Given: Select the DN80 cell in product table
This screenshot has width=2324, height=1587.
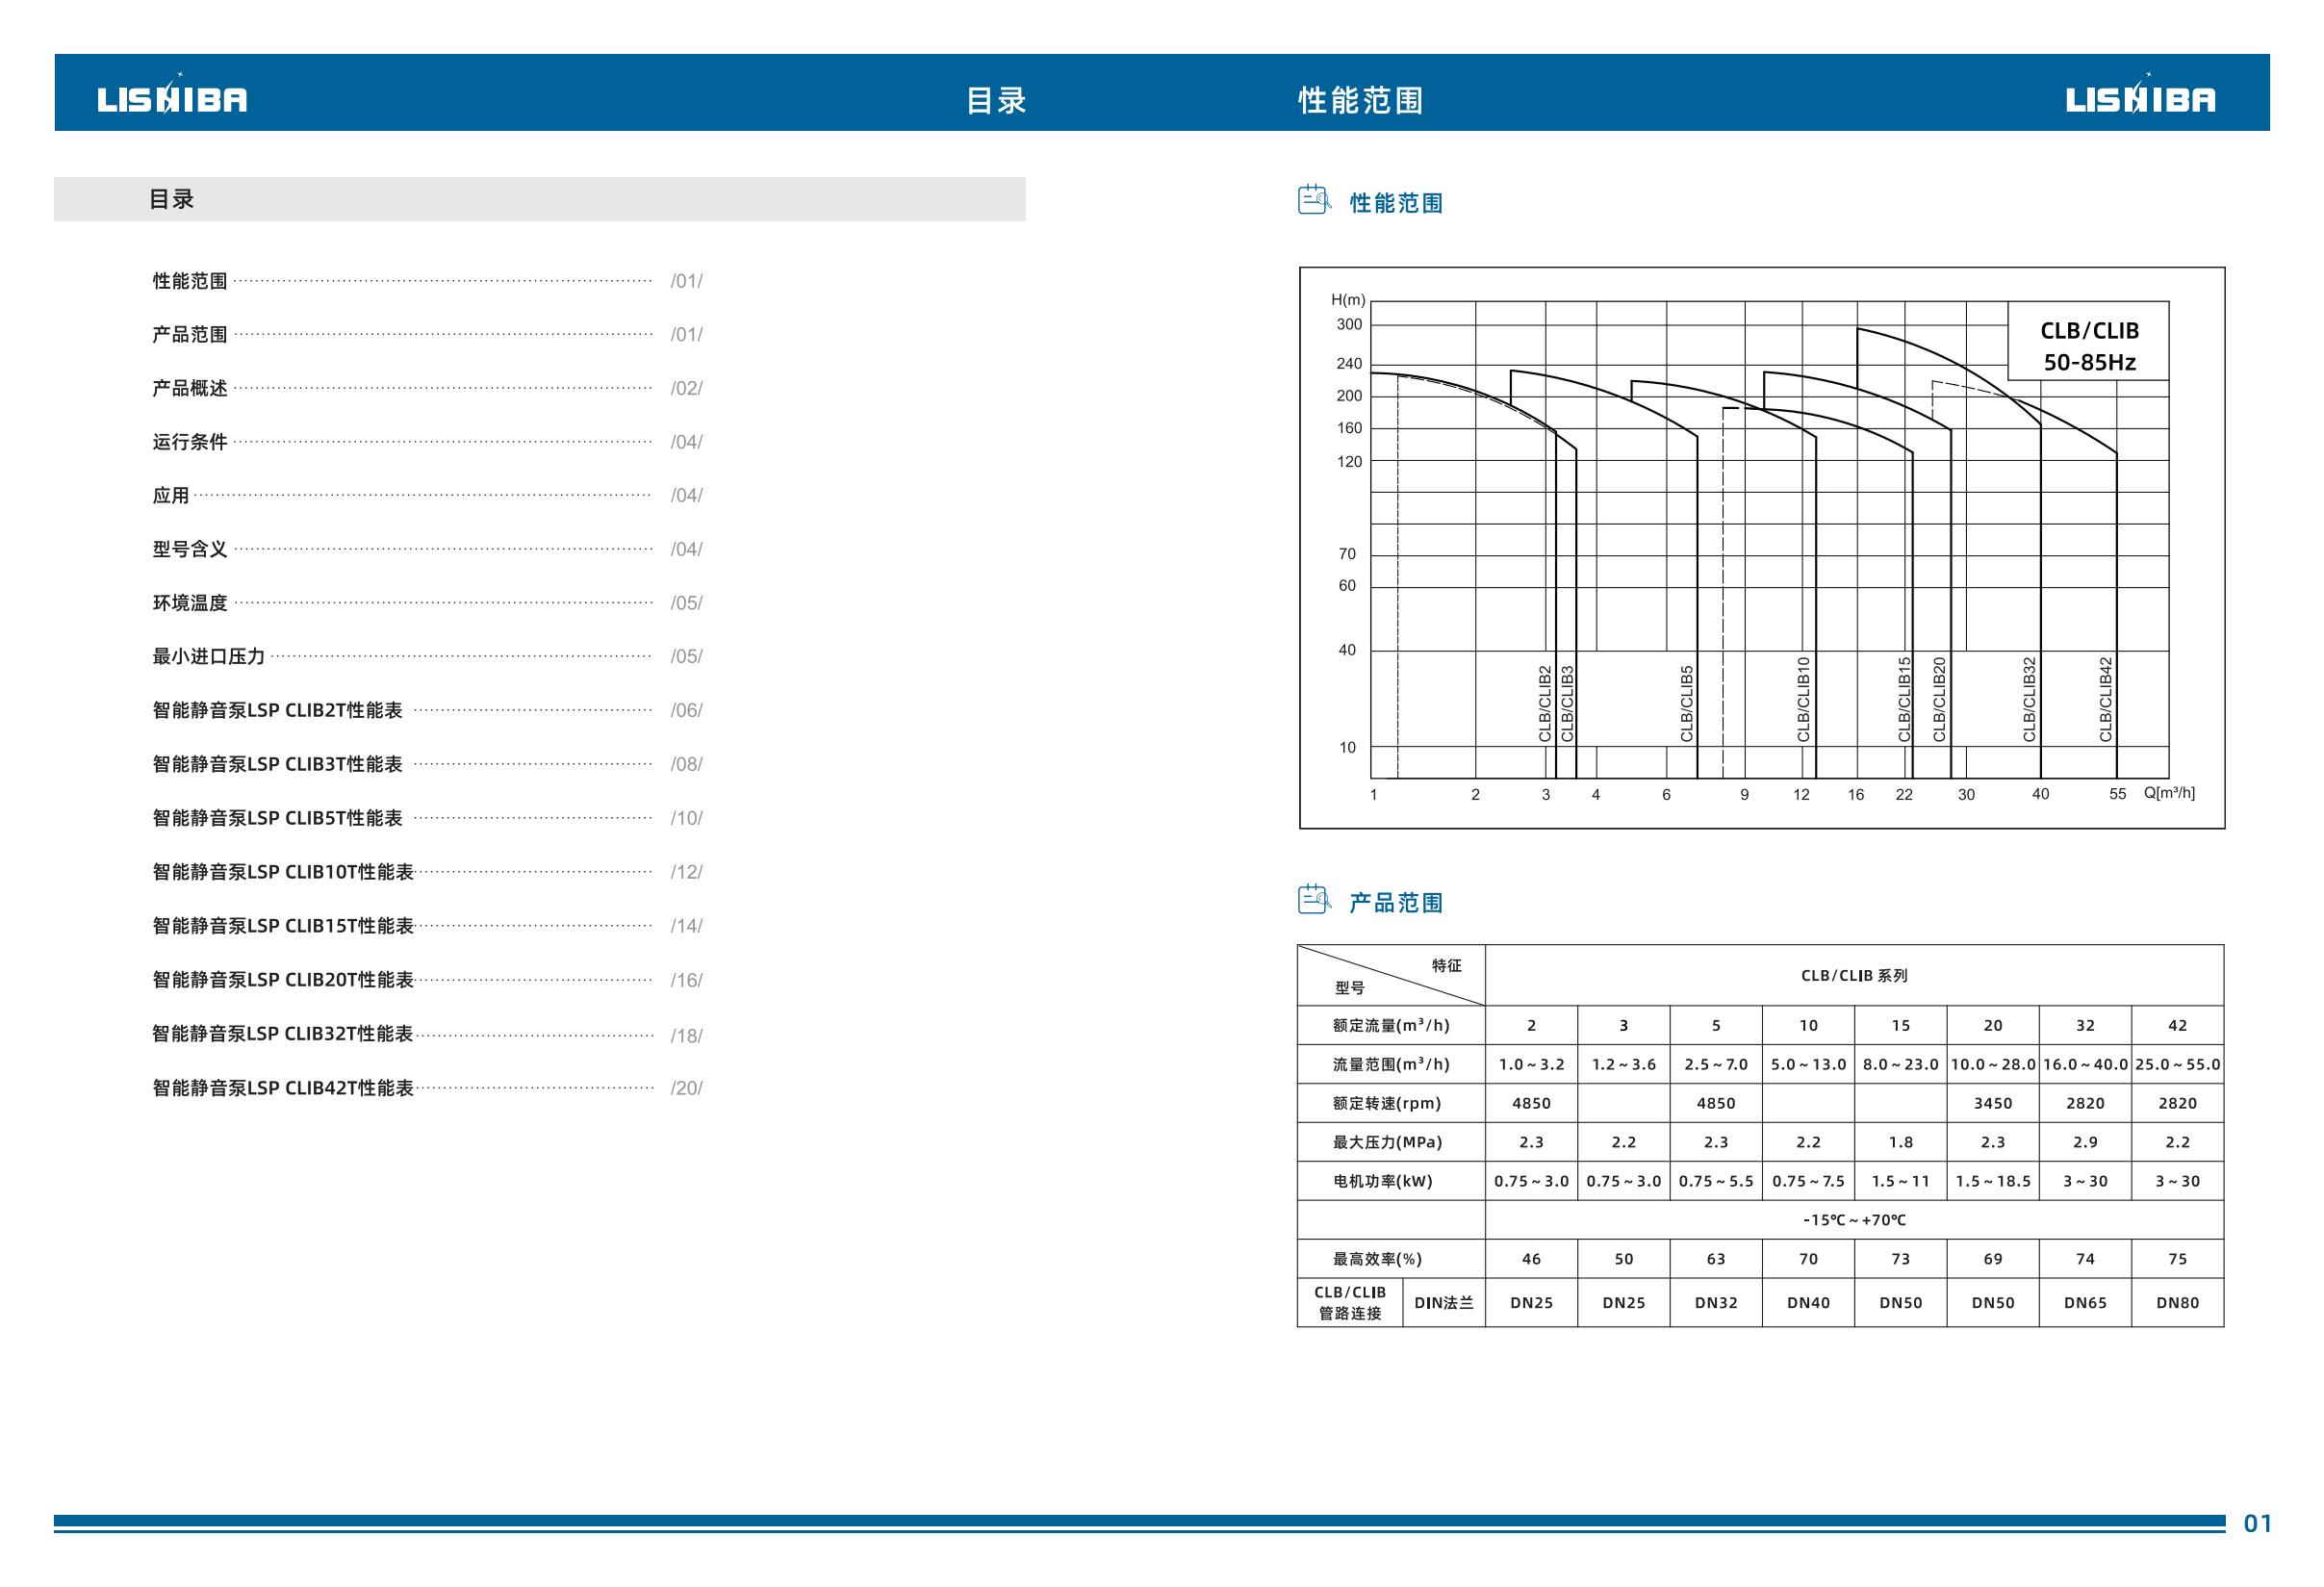Looking at the screenshot, I should (2177, 1303).
